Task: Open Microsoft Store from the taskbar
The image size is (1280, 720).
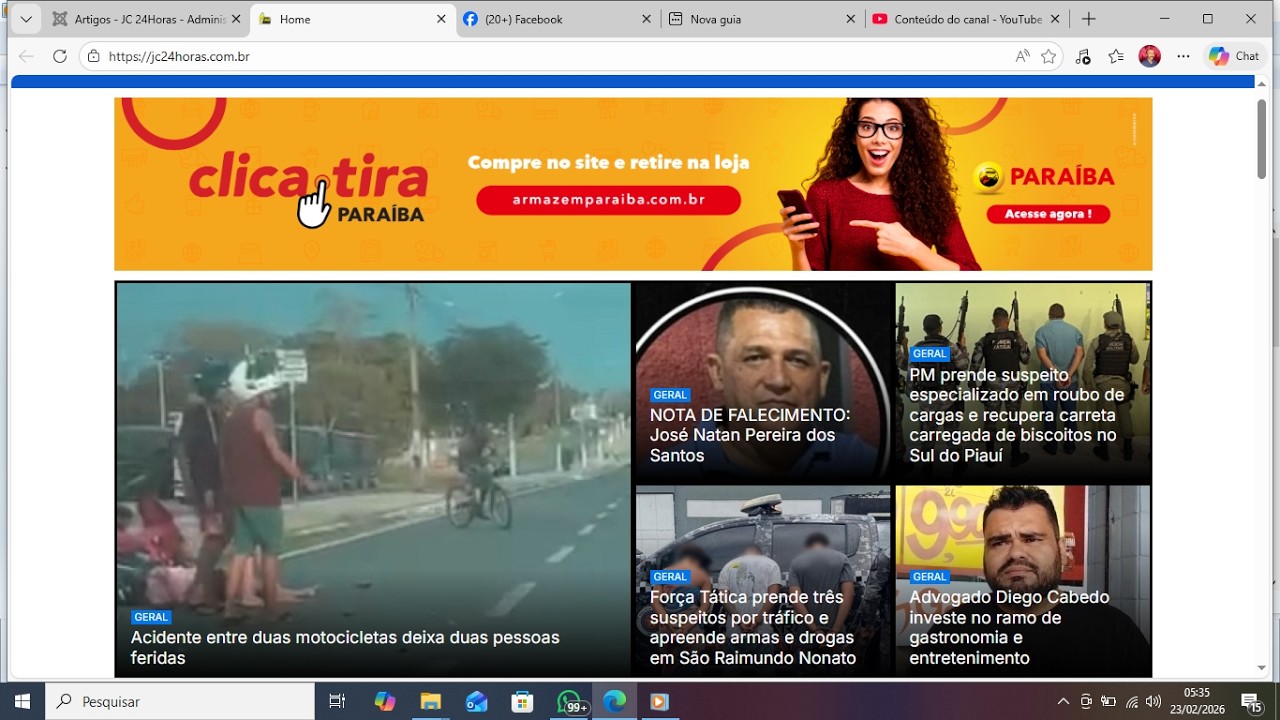Action: pyautogui.click(x=522, y=701)
